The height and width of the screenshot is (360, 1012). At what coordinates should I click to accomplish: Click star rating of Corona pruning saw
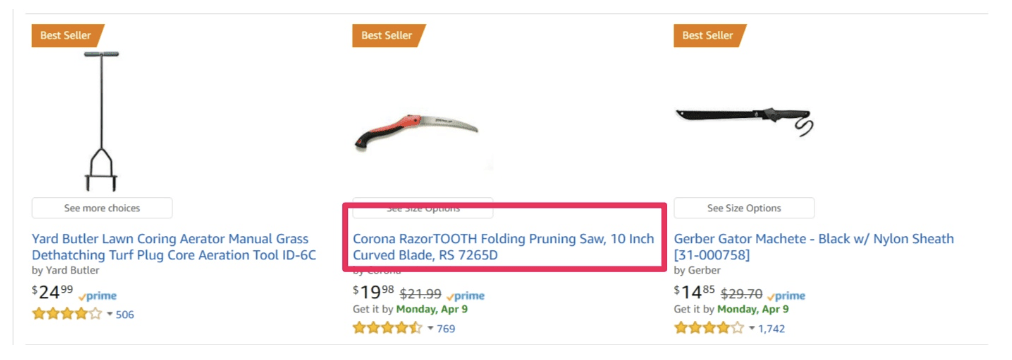(x=388, y=328)
